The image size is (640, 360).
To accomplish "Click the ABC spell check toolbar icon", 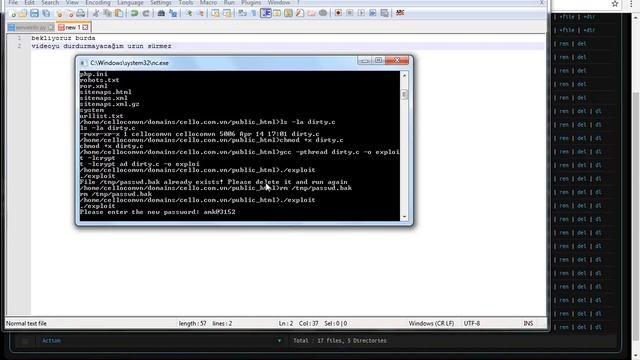I will coord(400,13).
